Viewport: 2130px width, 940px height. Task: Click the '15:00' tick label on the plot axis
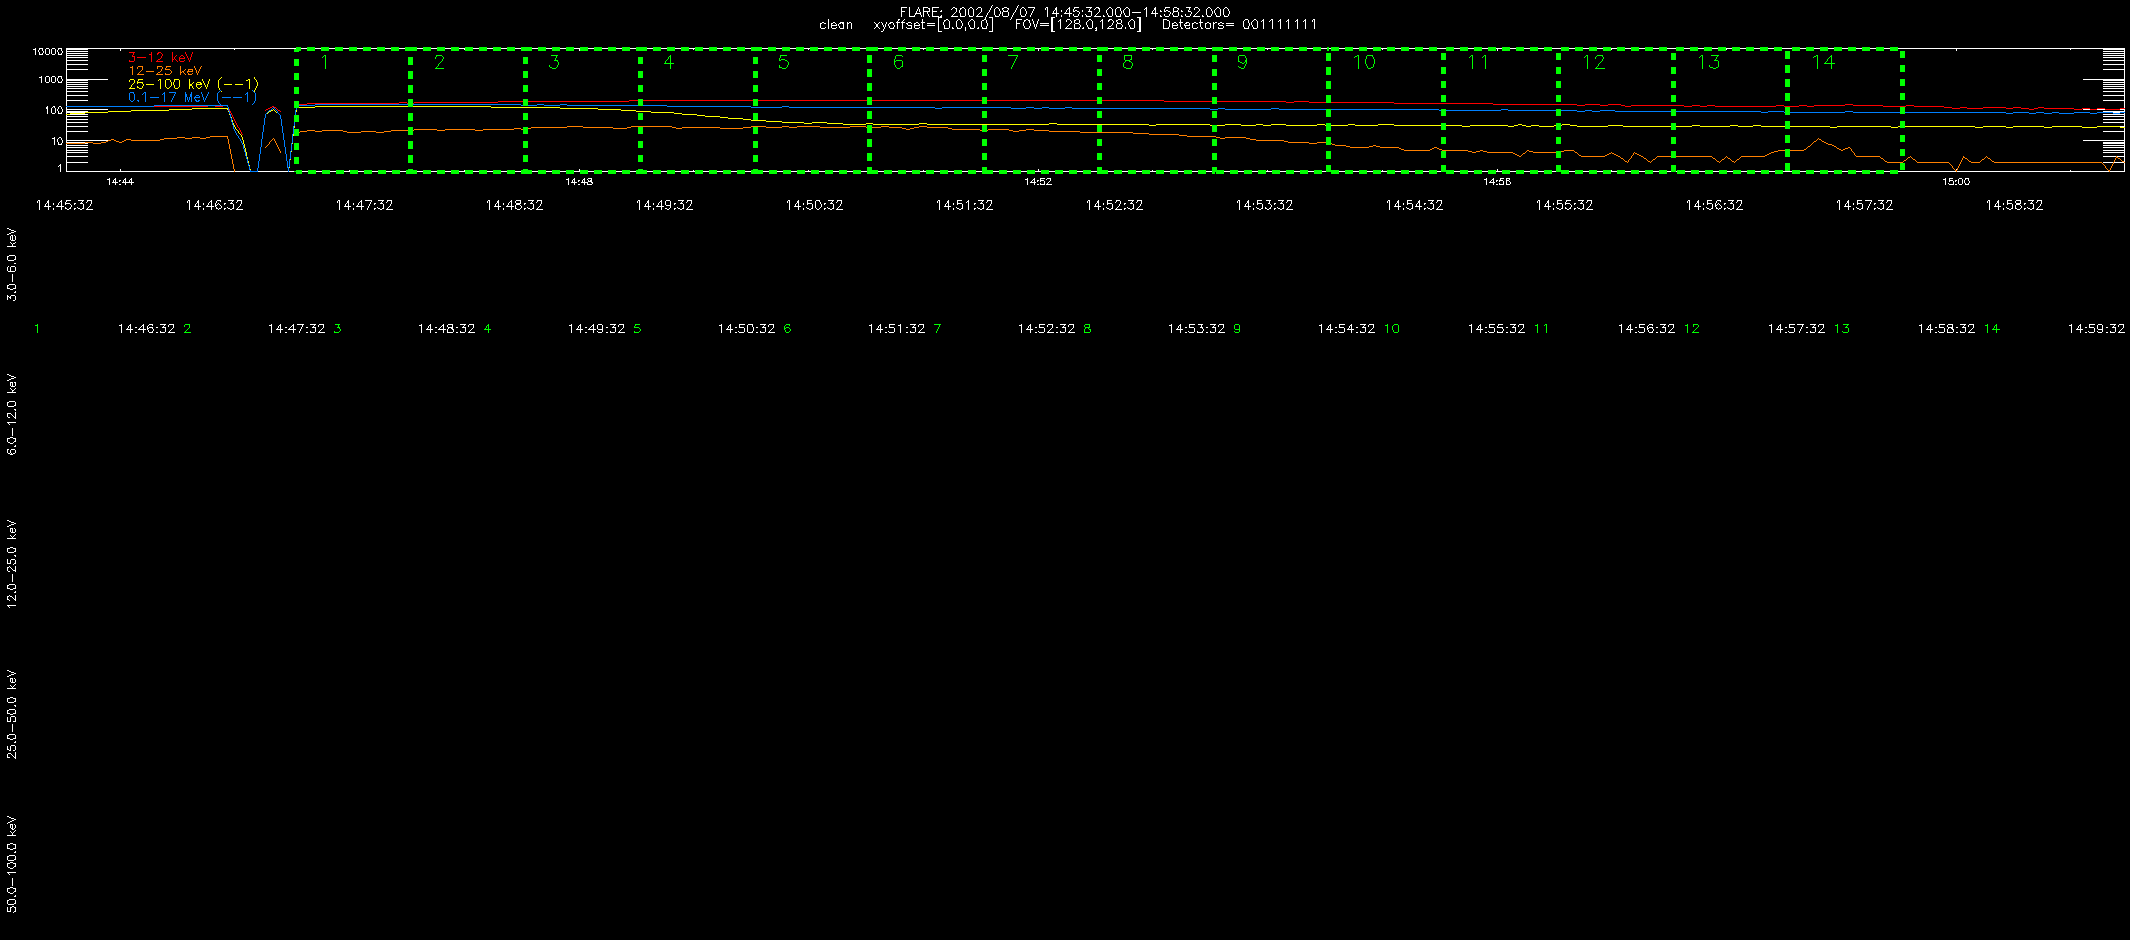(1956, 182)
